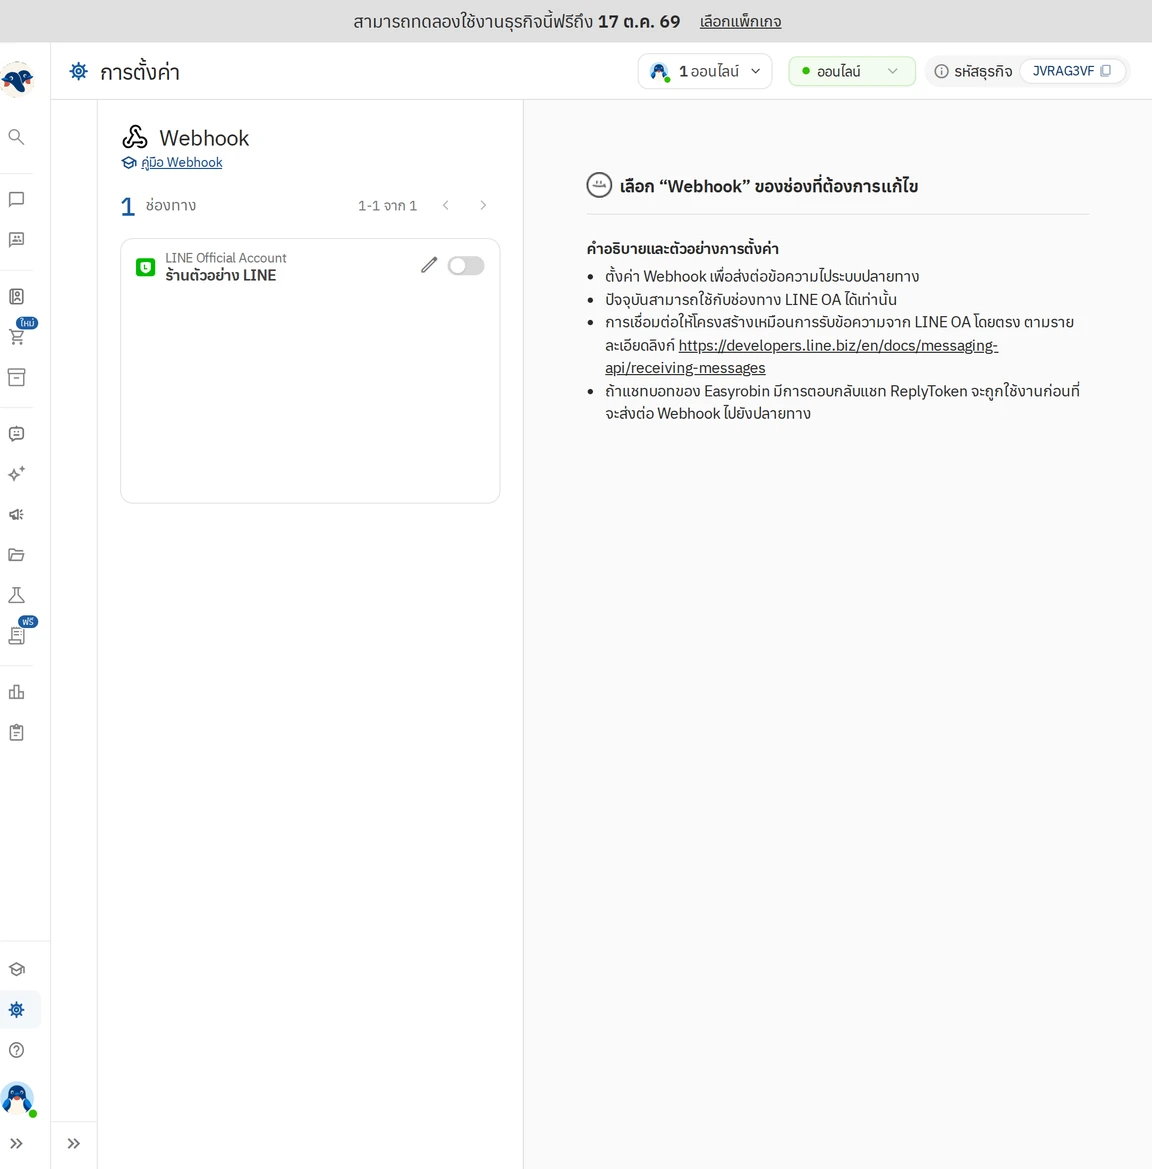
Task: Click the Webhook logo icon in the header
Action: (x=135, y=137)
